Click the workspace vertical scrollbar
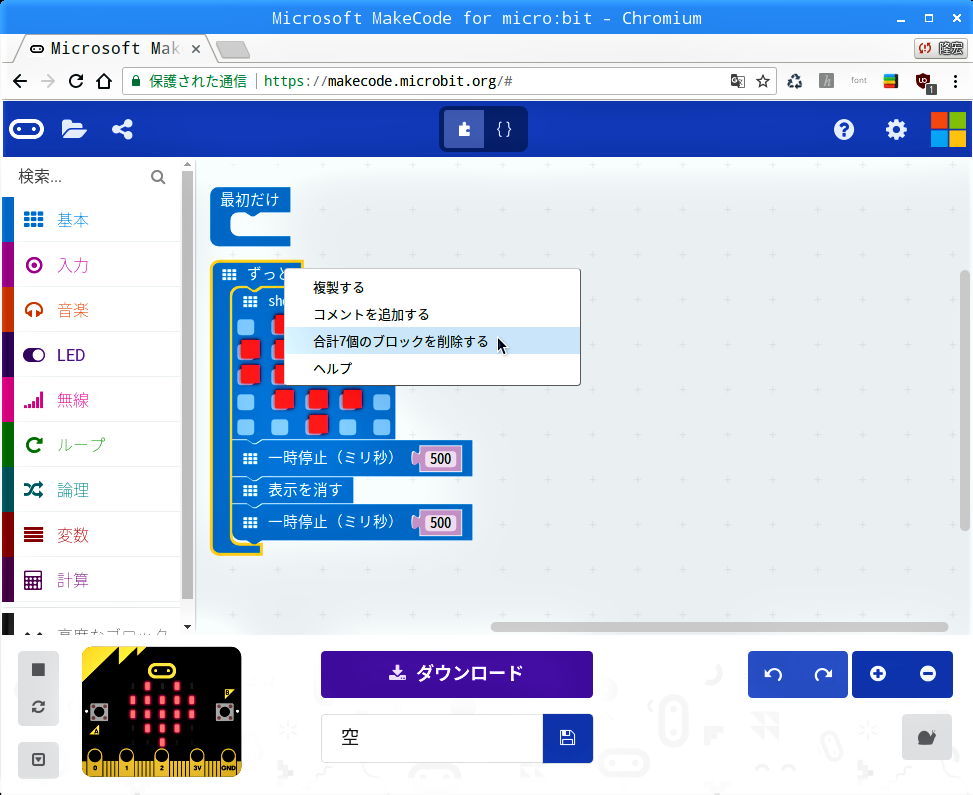This screenshot has width=973, height=795. [964, 400]
